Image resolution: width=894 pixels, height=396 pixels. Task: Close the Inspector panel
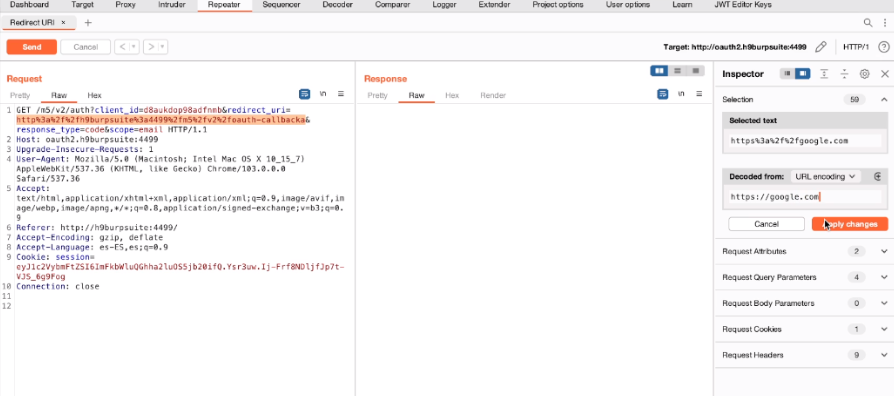885,74
